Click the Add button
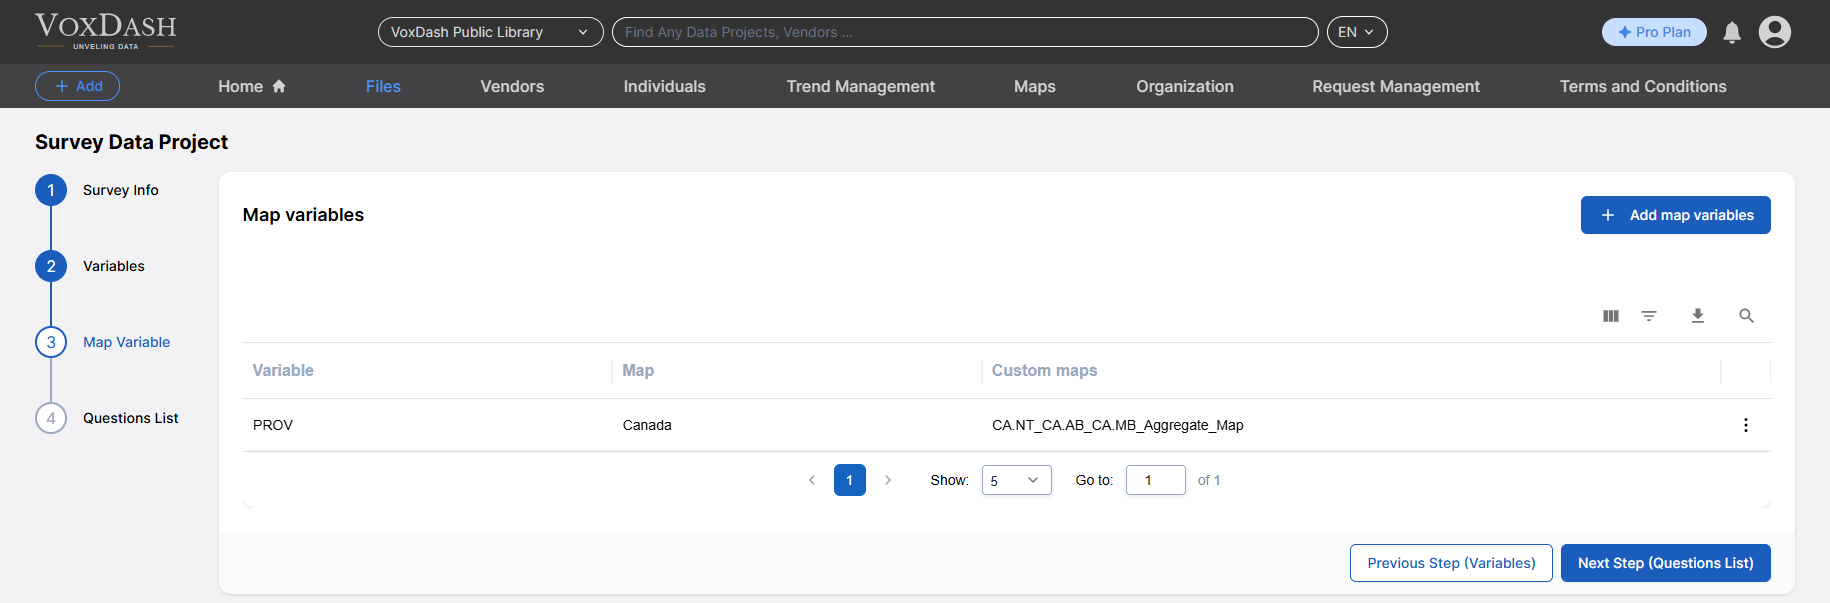 pos(77,86)
